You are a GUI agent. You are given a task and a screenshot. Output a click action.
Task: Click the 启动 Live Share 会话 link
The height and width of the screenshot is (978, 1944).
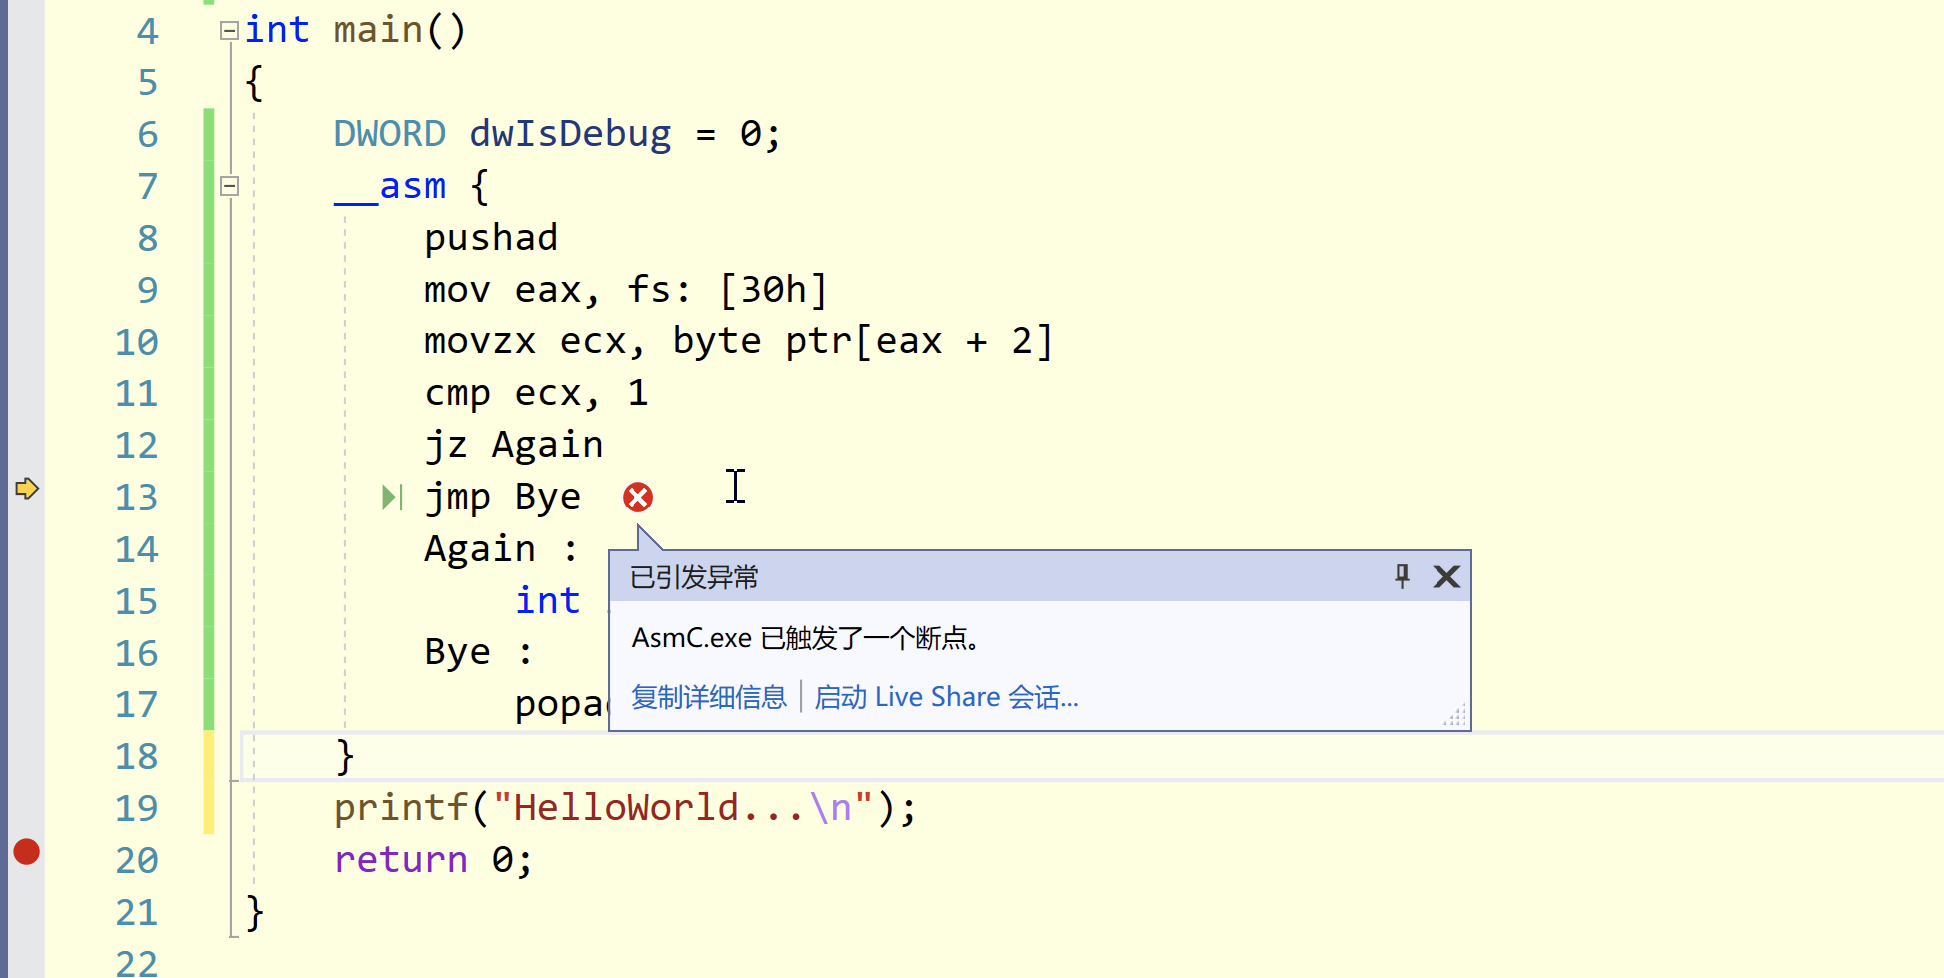tap(946, 697)
